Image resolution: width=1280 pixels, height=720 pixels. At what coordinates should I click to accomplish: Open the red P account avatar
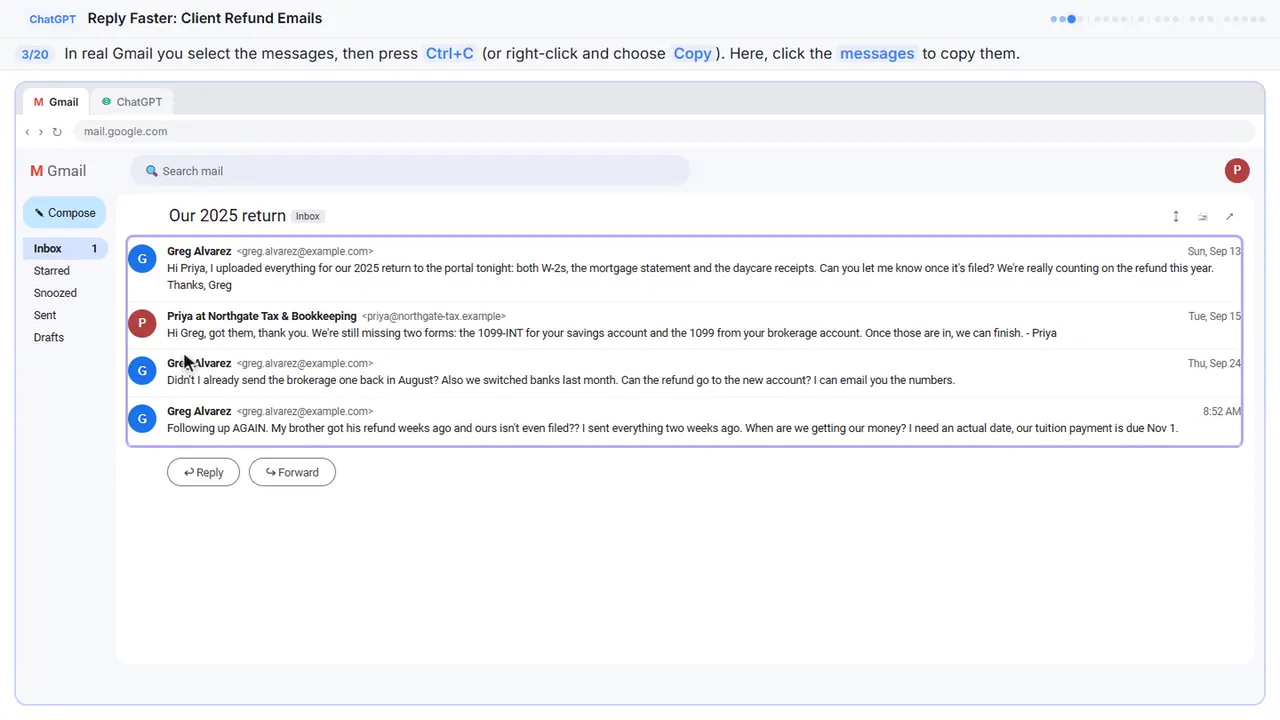pos(1237,170)
